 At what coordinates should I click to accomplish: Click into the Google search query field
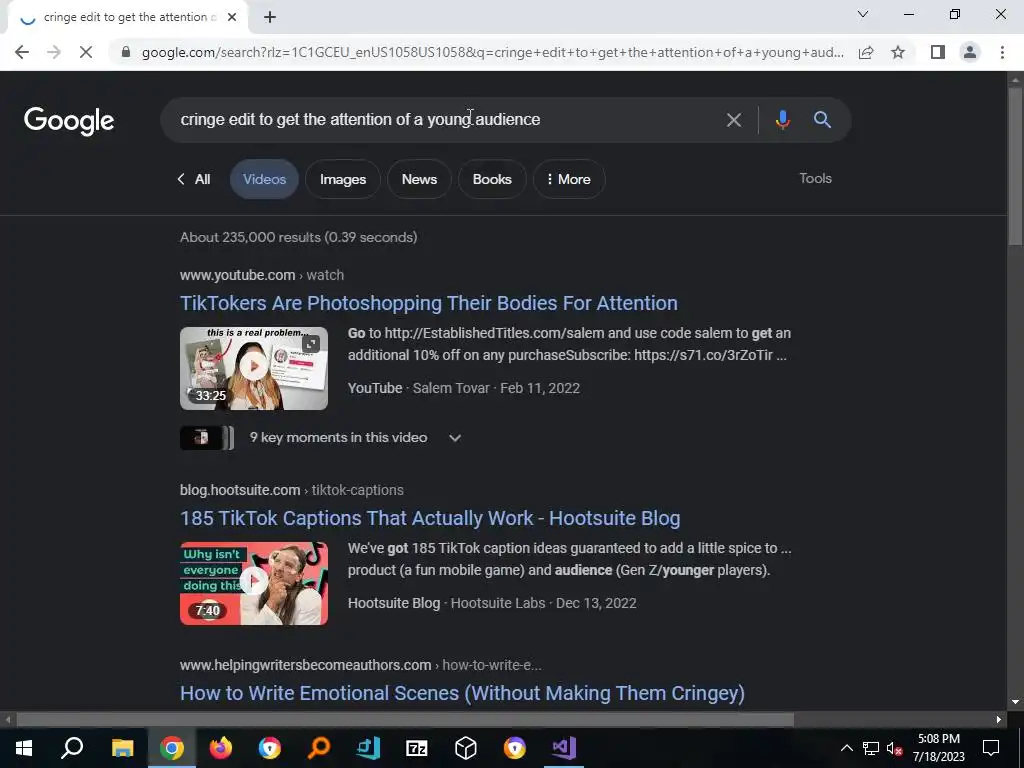click(x=444, y=120)
